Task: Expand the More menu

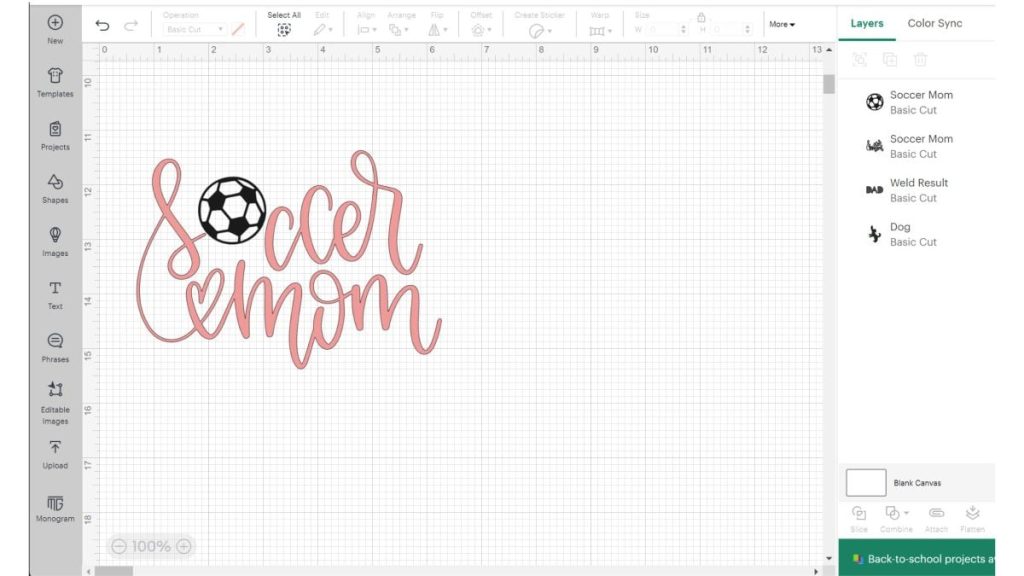Action: 782,24
